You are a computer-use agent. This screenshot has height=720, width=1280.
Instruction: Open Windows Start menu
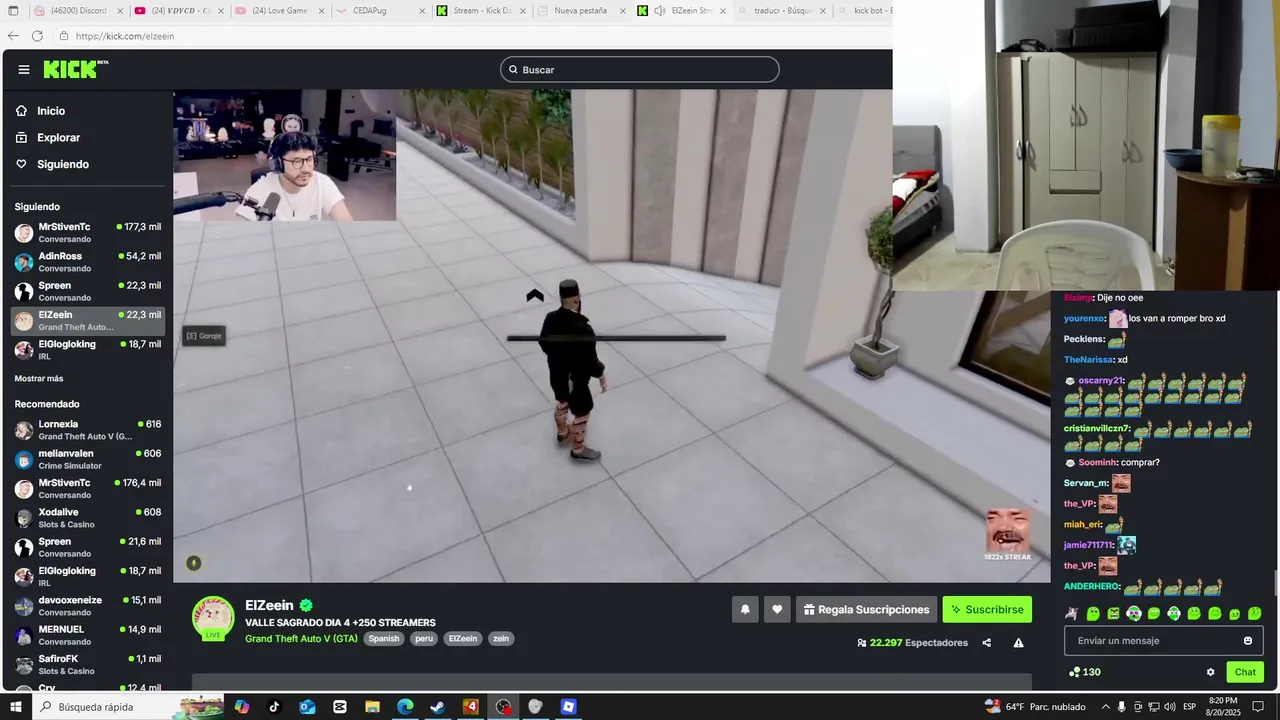15,707
